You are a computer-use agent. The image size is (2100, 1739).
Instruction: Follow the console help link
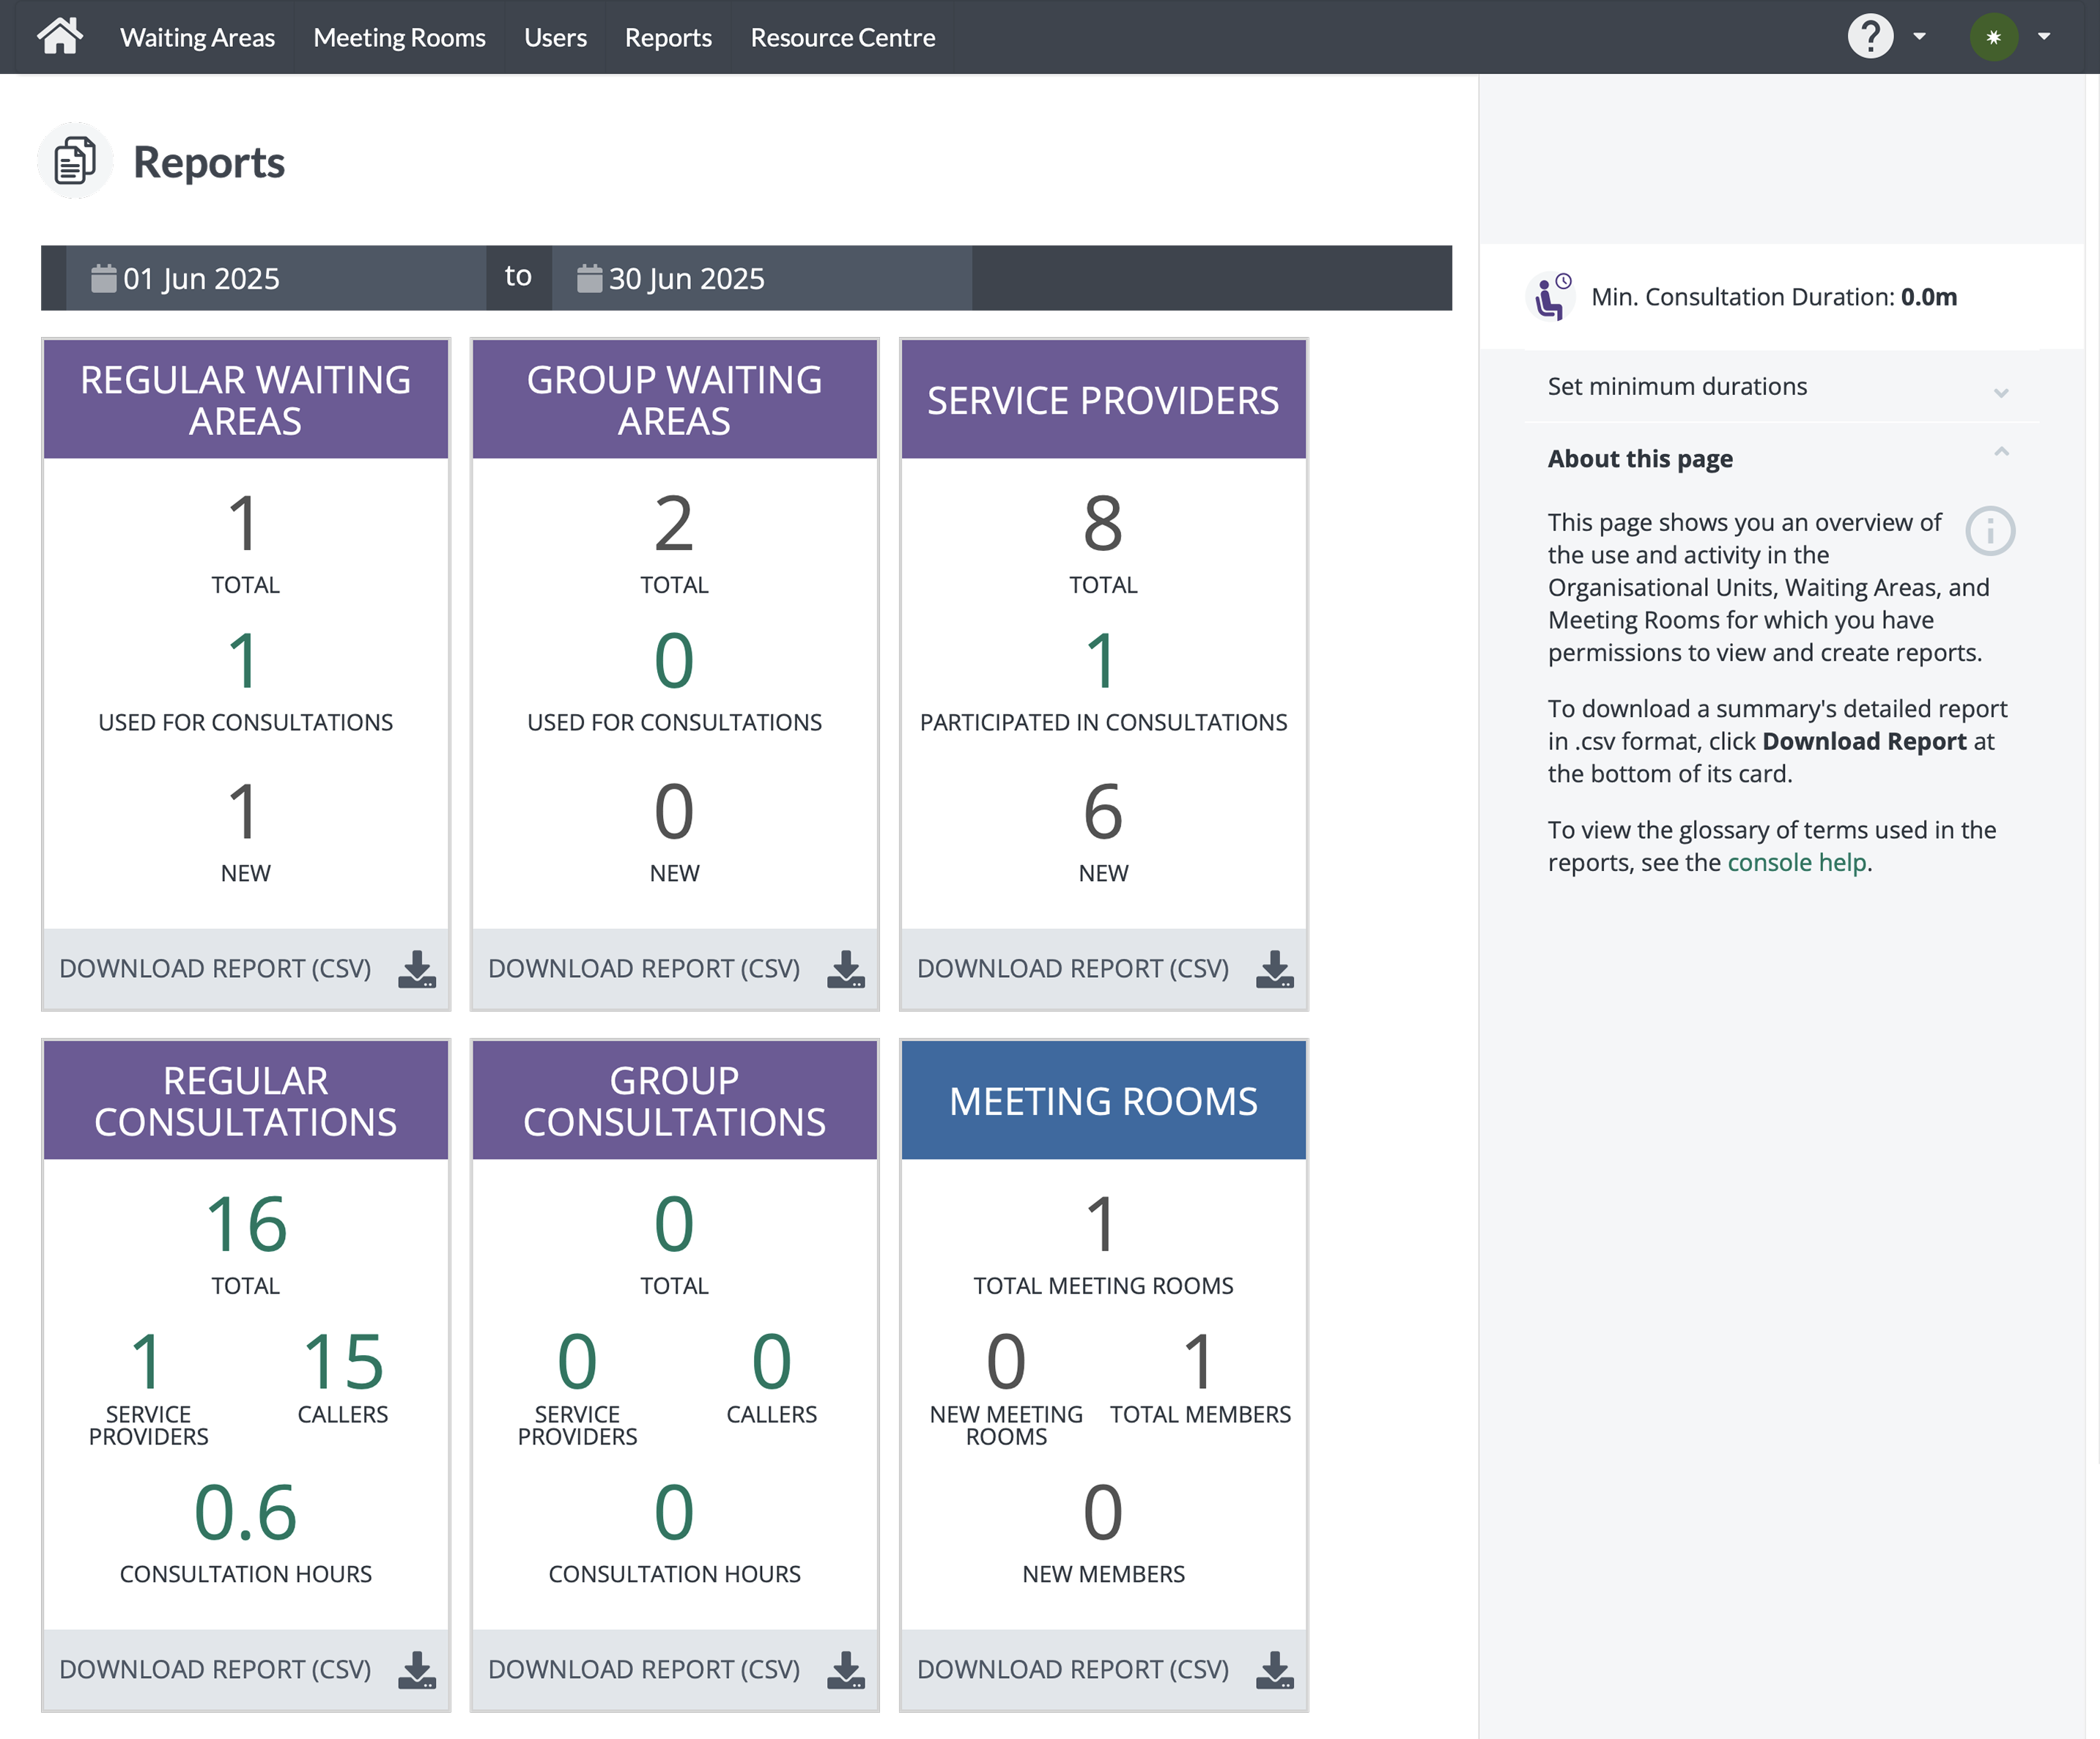tap(1796, 863)
